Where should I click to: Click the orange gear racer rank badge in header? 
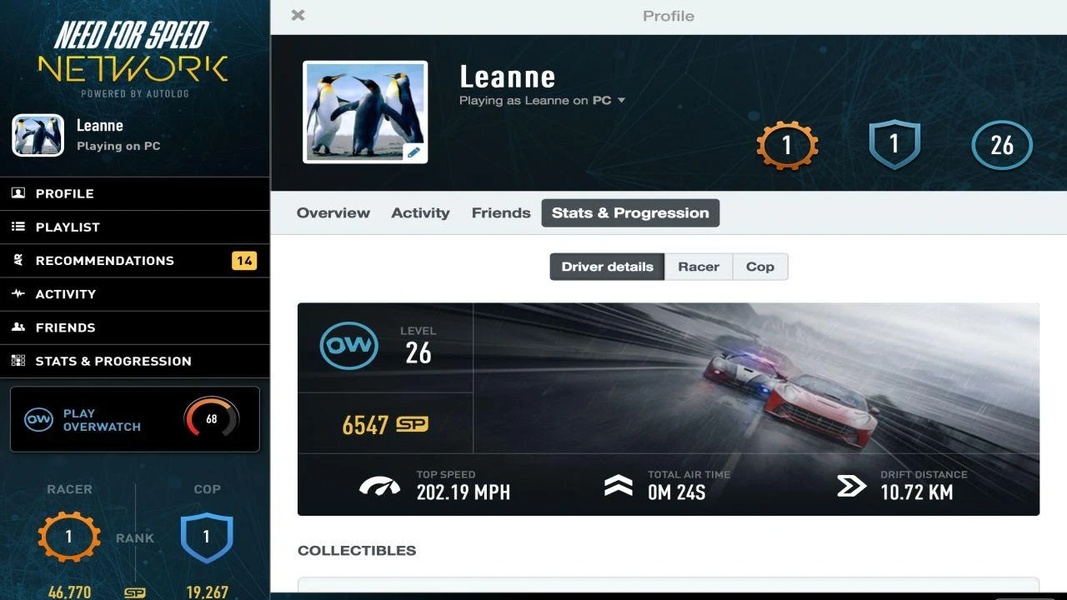pos(787,145)
